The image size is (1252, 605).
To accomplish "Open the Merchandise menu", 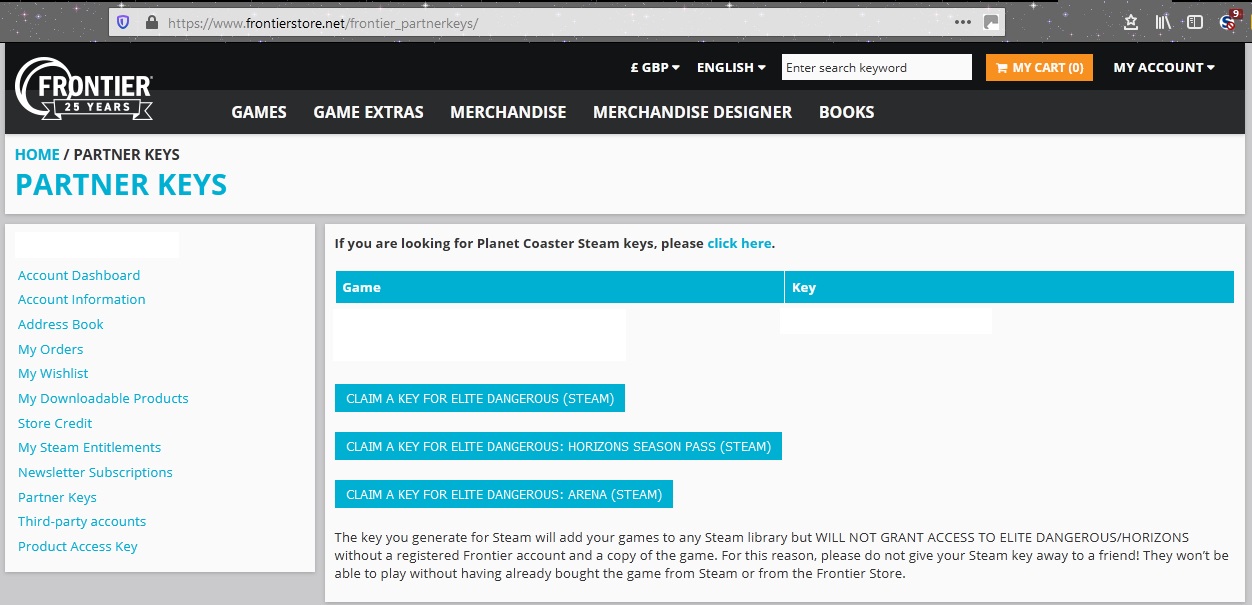I will [508, 112].
